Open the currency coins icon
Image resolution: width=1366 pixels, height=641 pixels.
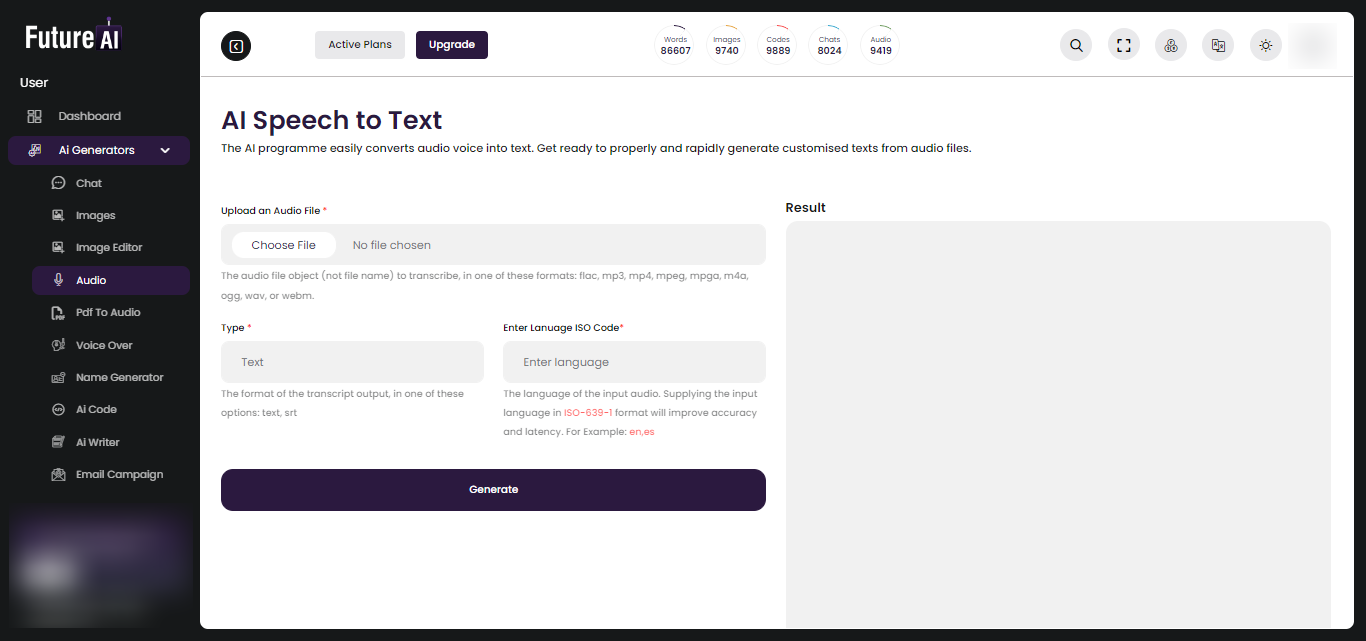coord(1171,45)
